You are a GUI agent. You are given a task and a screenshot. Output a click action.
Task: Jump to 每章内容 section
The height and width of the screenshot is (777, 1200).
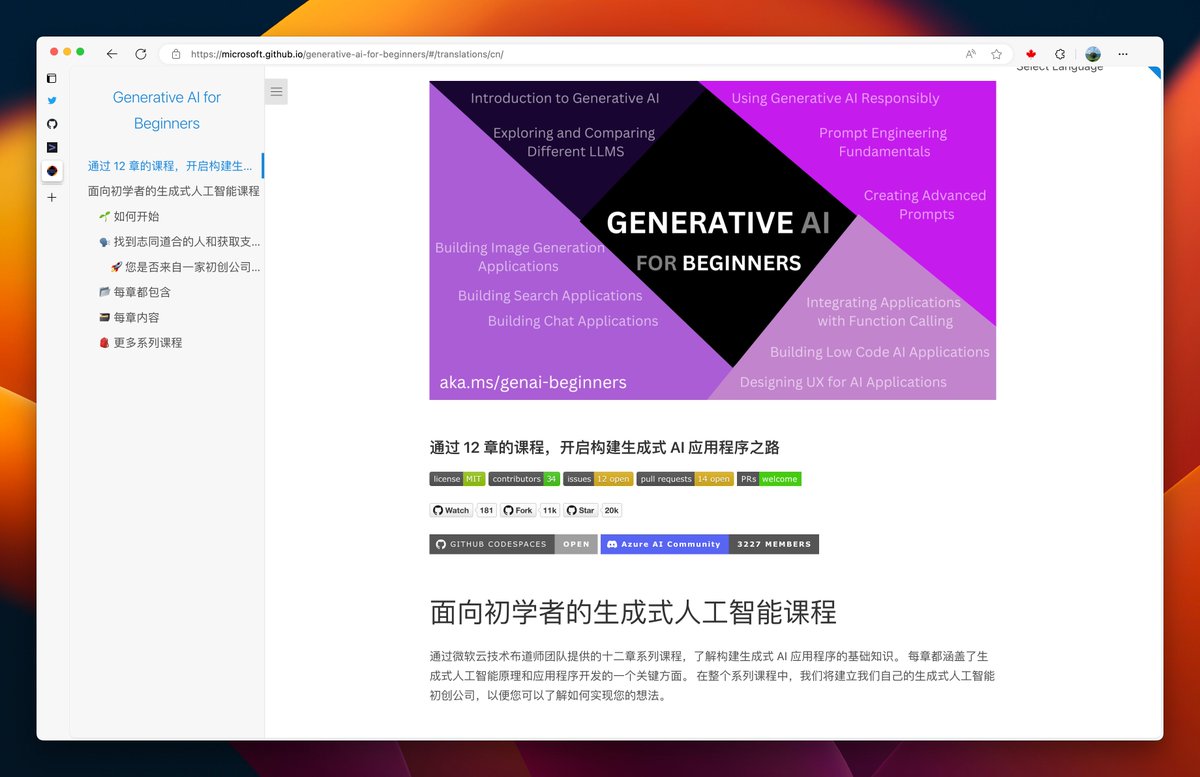(129, 317)
